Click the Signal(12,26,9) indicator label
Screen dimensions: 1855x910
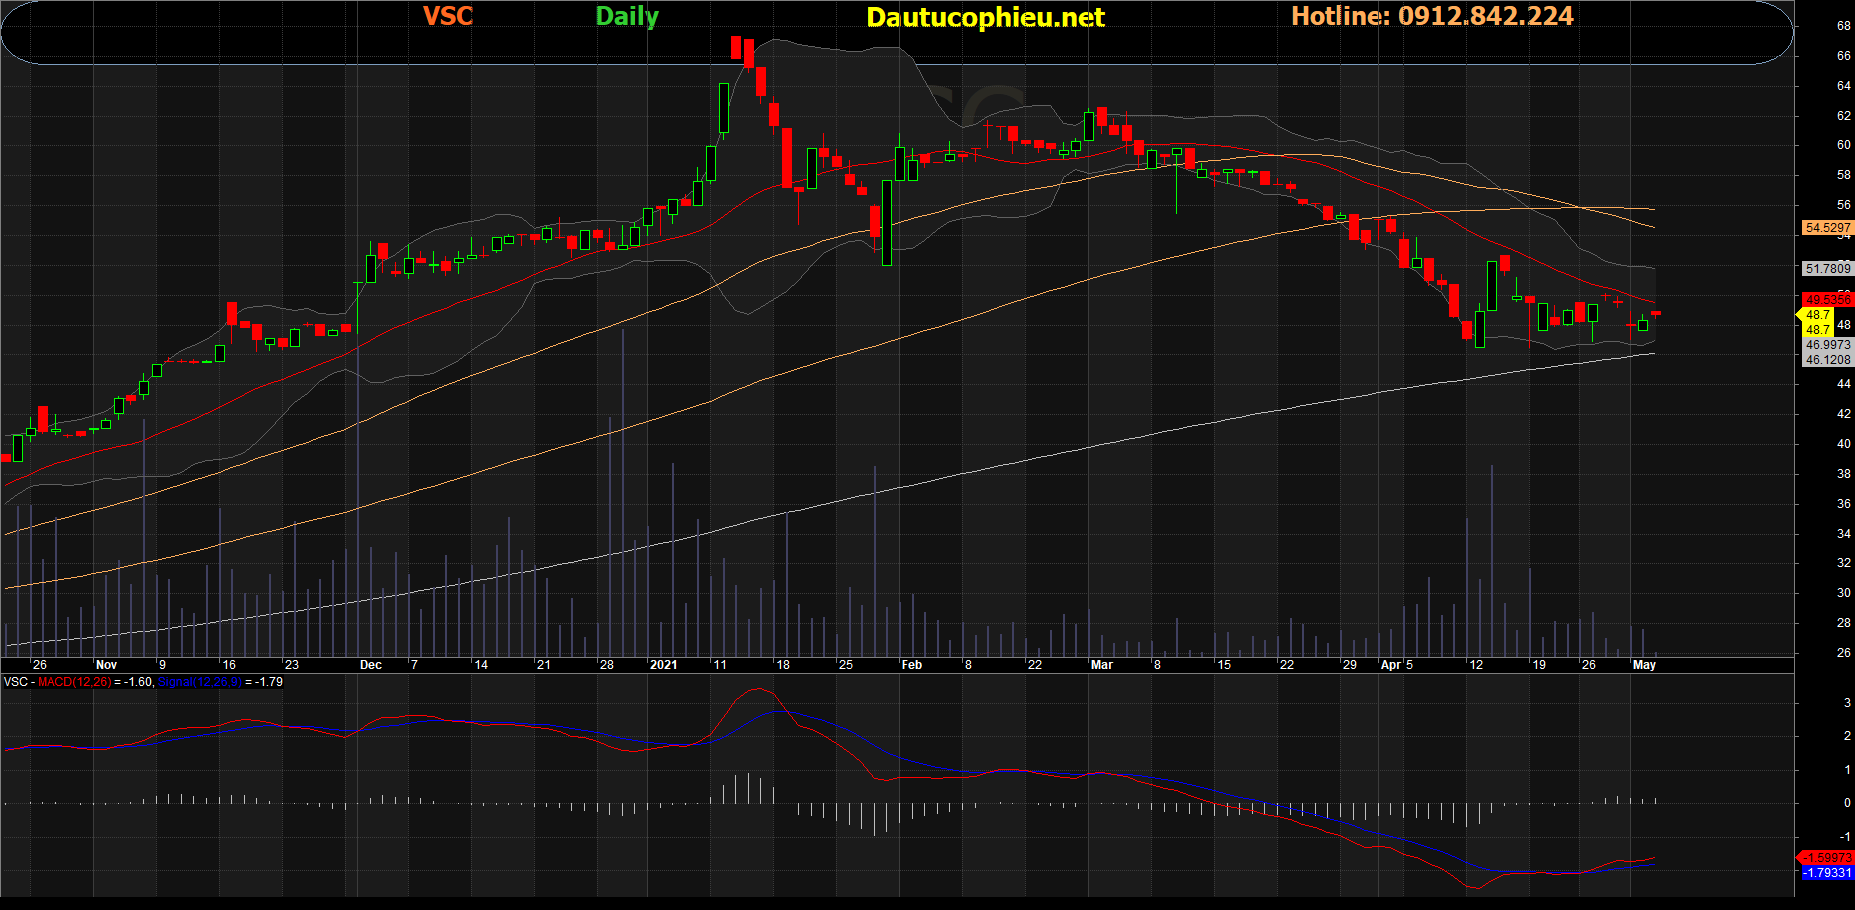point(200,682)
